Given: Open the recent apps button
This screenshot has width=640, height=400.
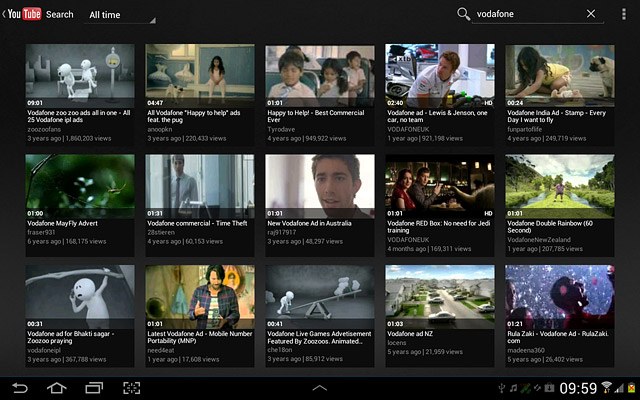Looking at the screenshot, I should click(x=94, y=388).
